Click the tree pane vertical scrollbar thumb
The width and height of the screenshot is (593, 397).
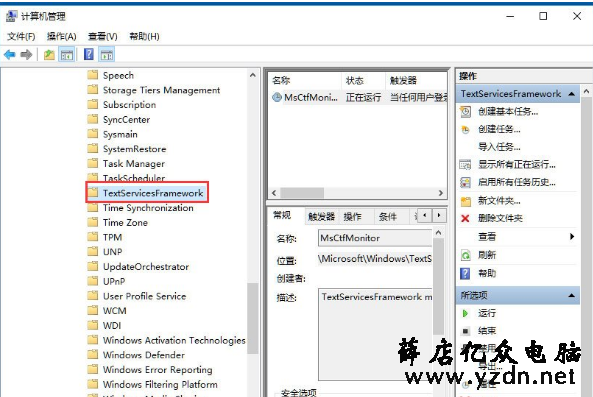pyautogui.click(x=253, y=318)
